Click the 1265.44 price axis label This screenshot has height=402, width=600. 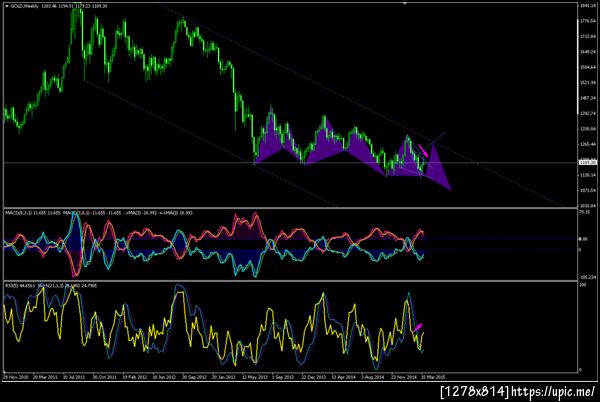[588, 144]
